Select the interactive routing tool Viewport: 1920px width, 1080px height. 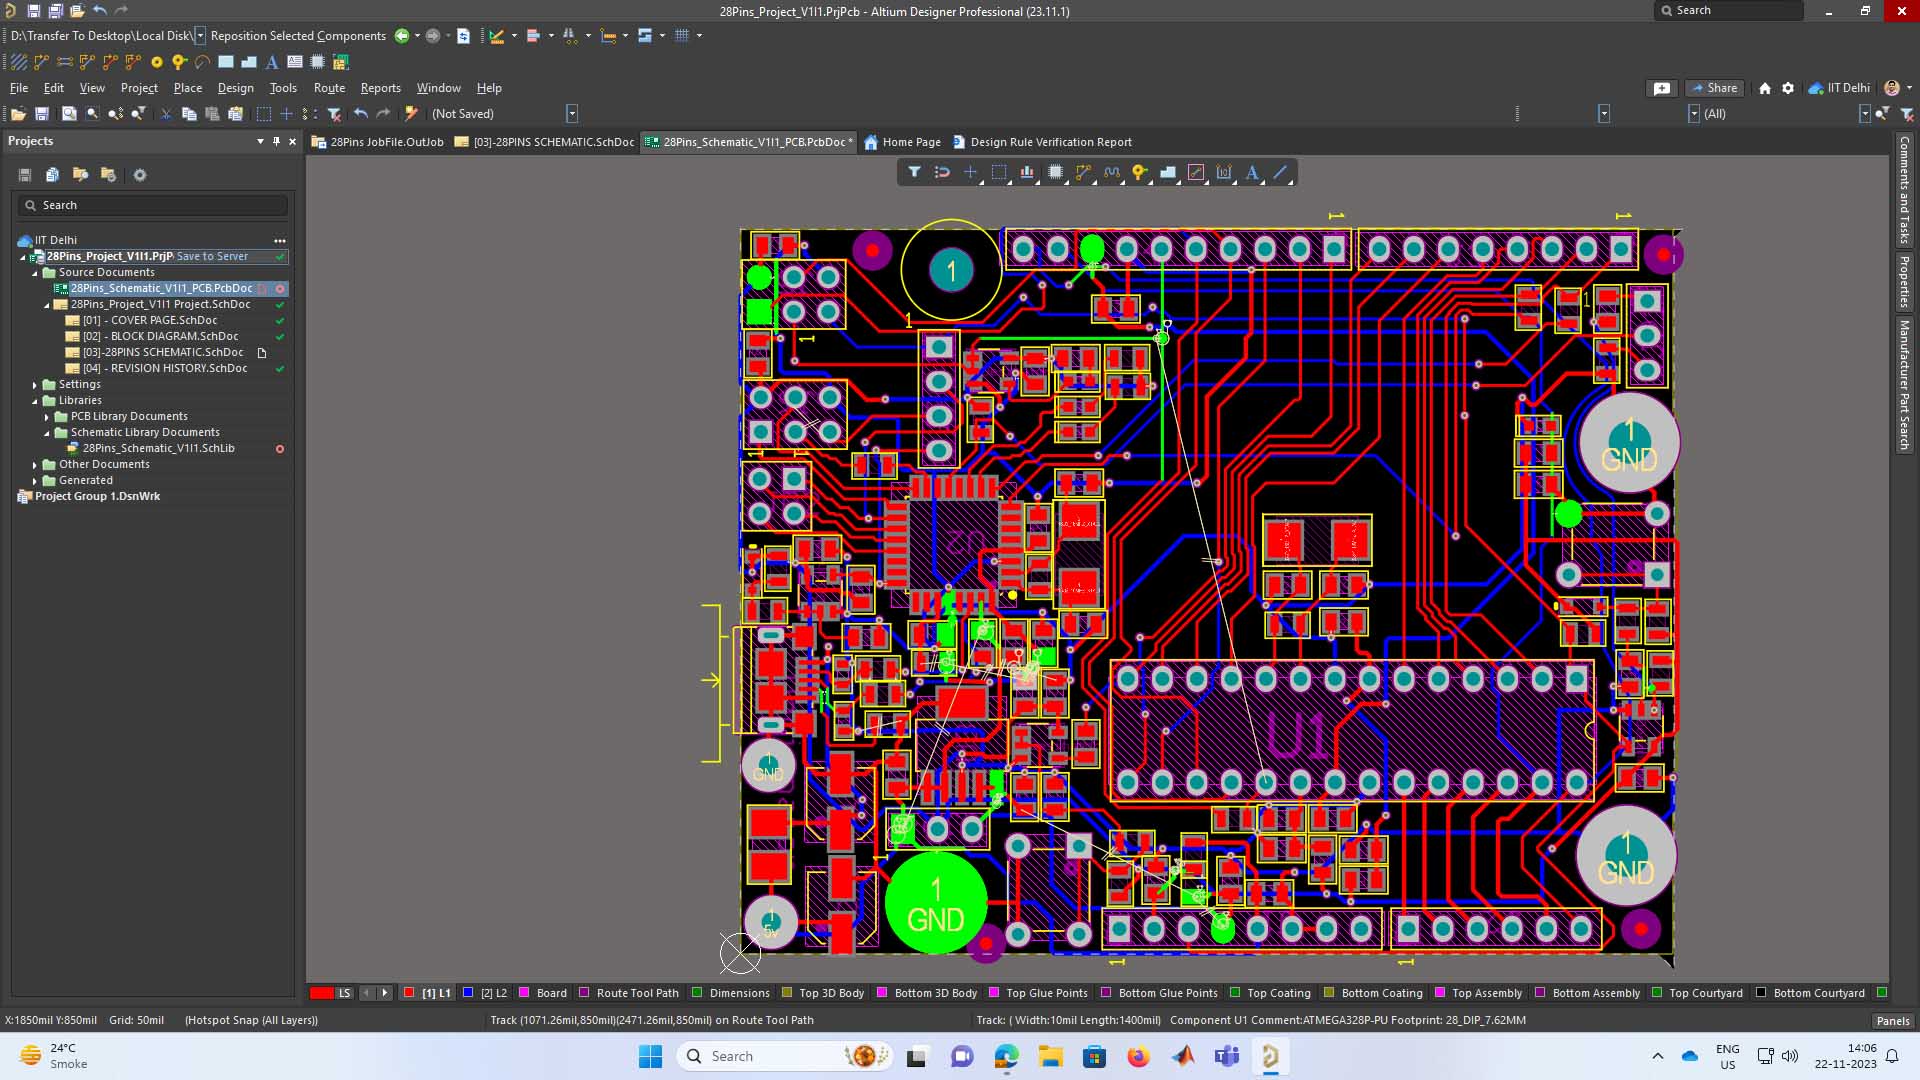(x=1083, y=172)
